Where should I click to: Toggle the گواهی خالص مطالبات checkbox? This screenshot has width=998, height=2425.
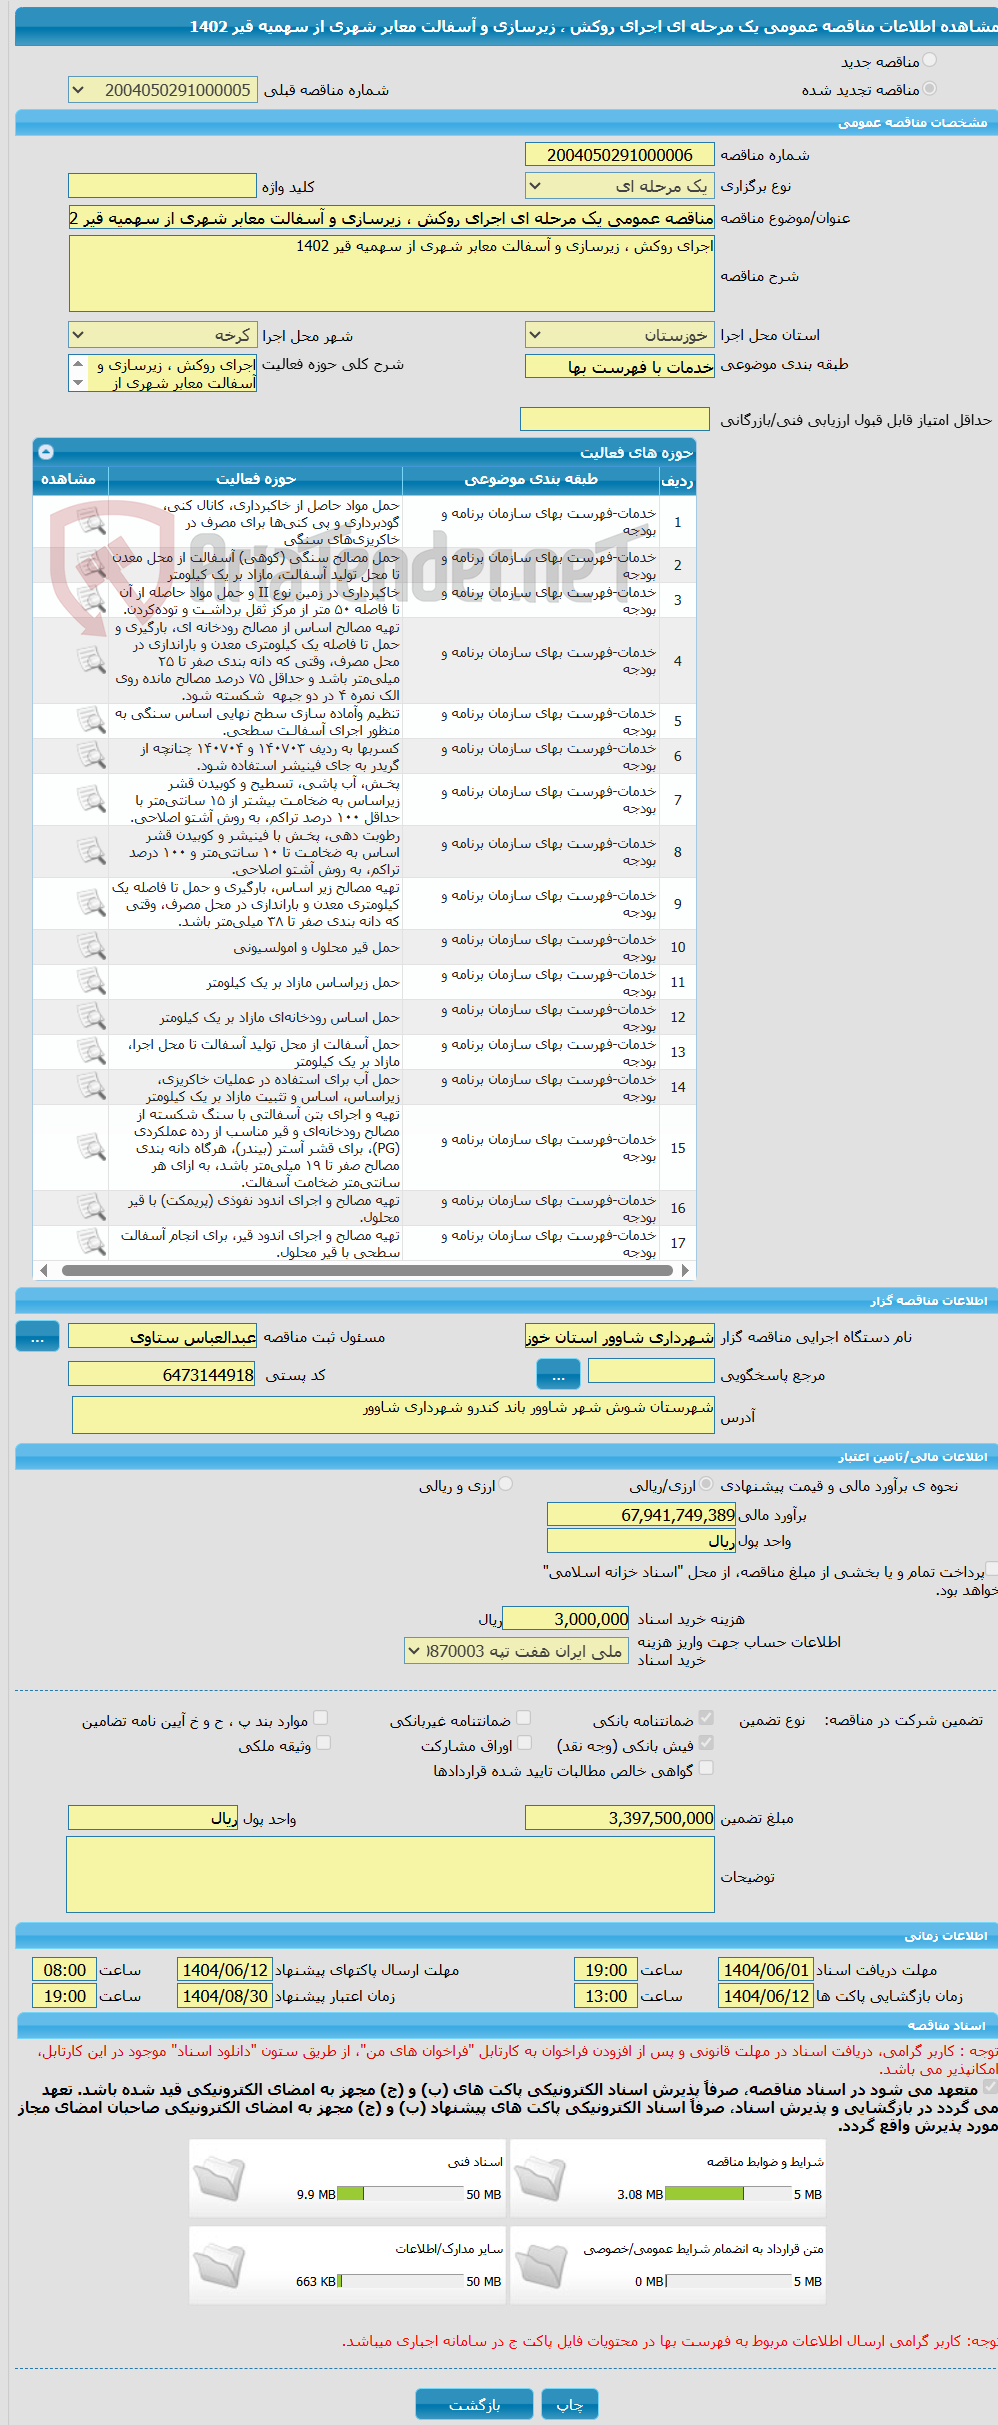point(706,1769)
